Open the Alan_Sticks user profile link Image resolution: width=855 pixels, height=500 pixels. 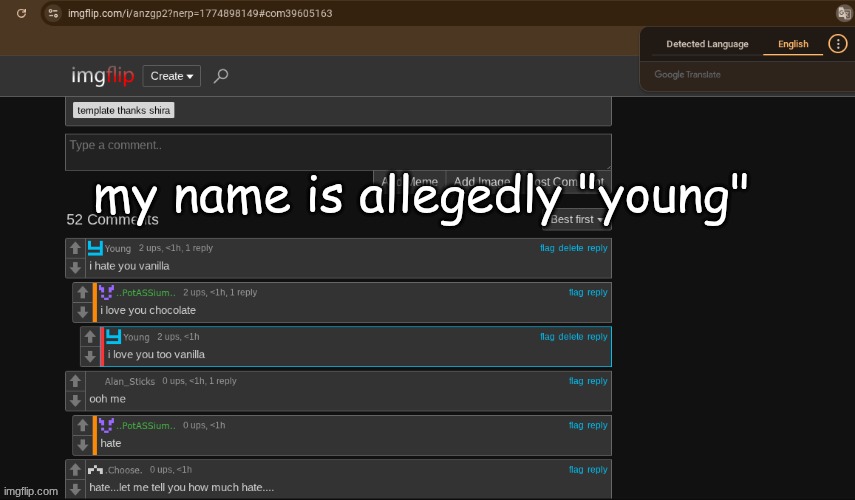[128, 381]
